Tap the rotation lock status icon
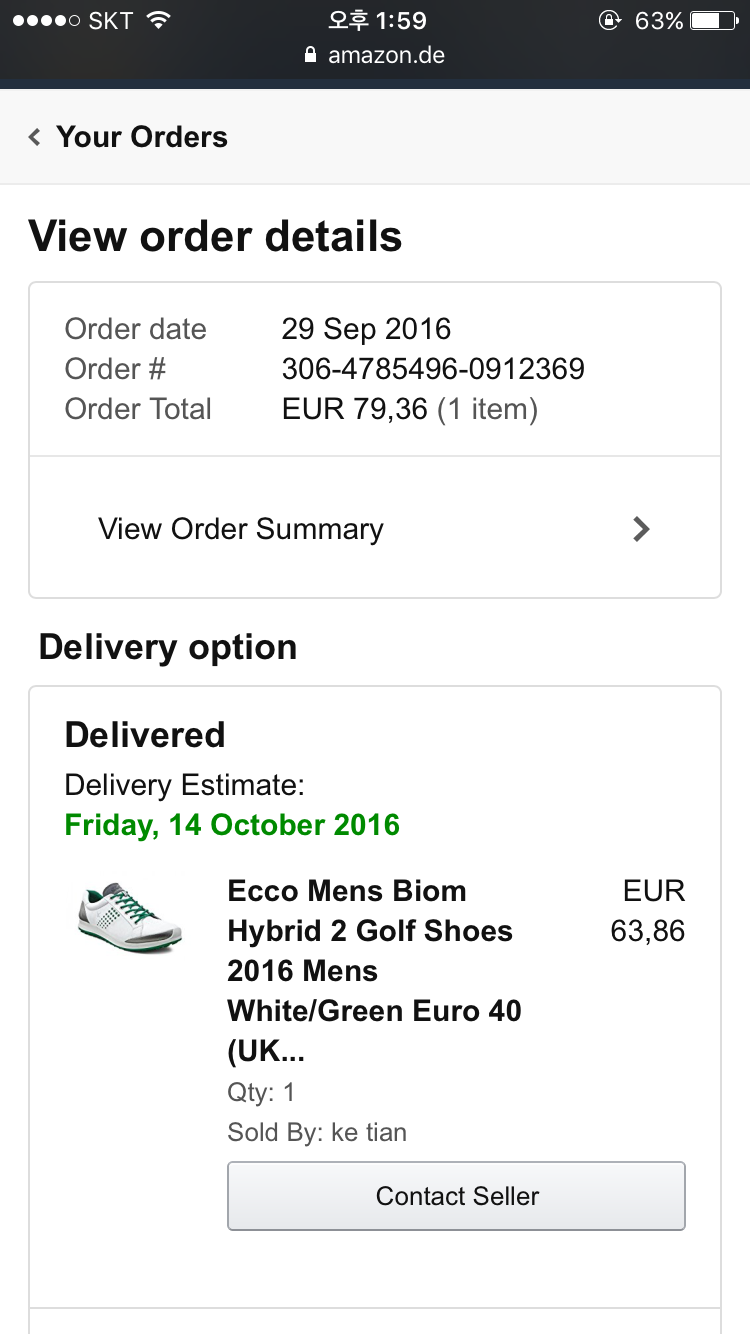The height and width of the screenshot is (1334, 750). click(x=609, y=20)
